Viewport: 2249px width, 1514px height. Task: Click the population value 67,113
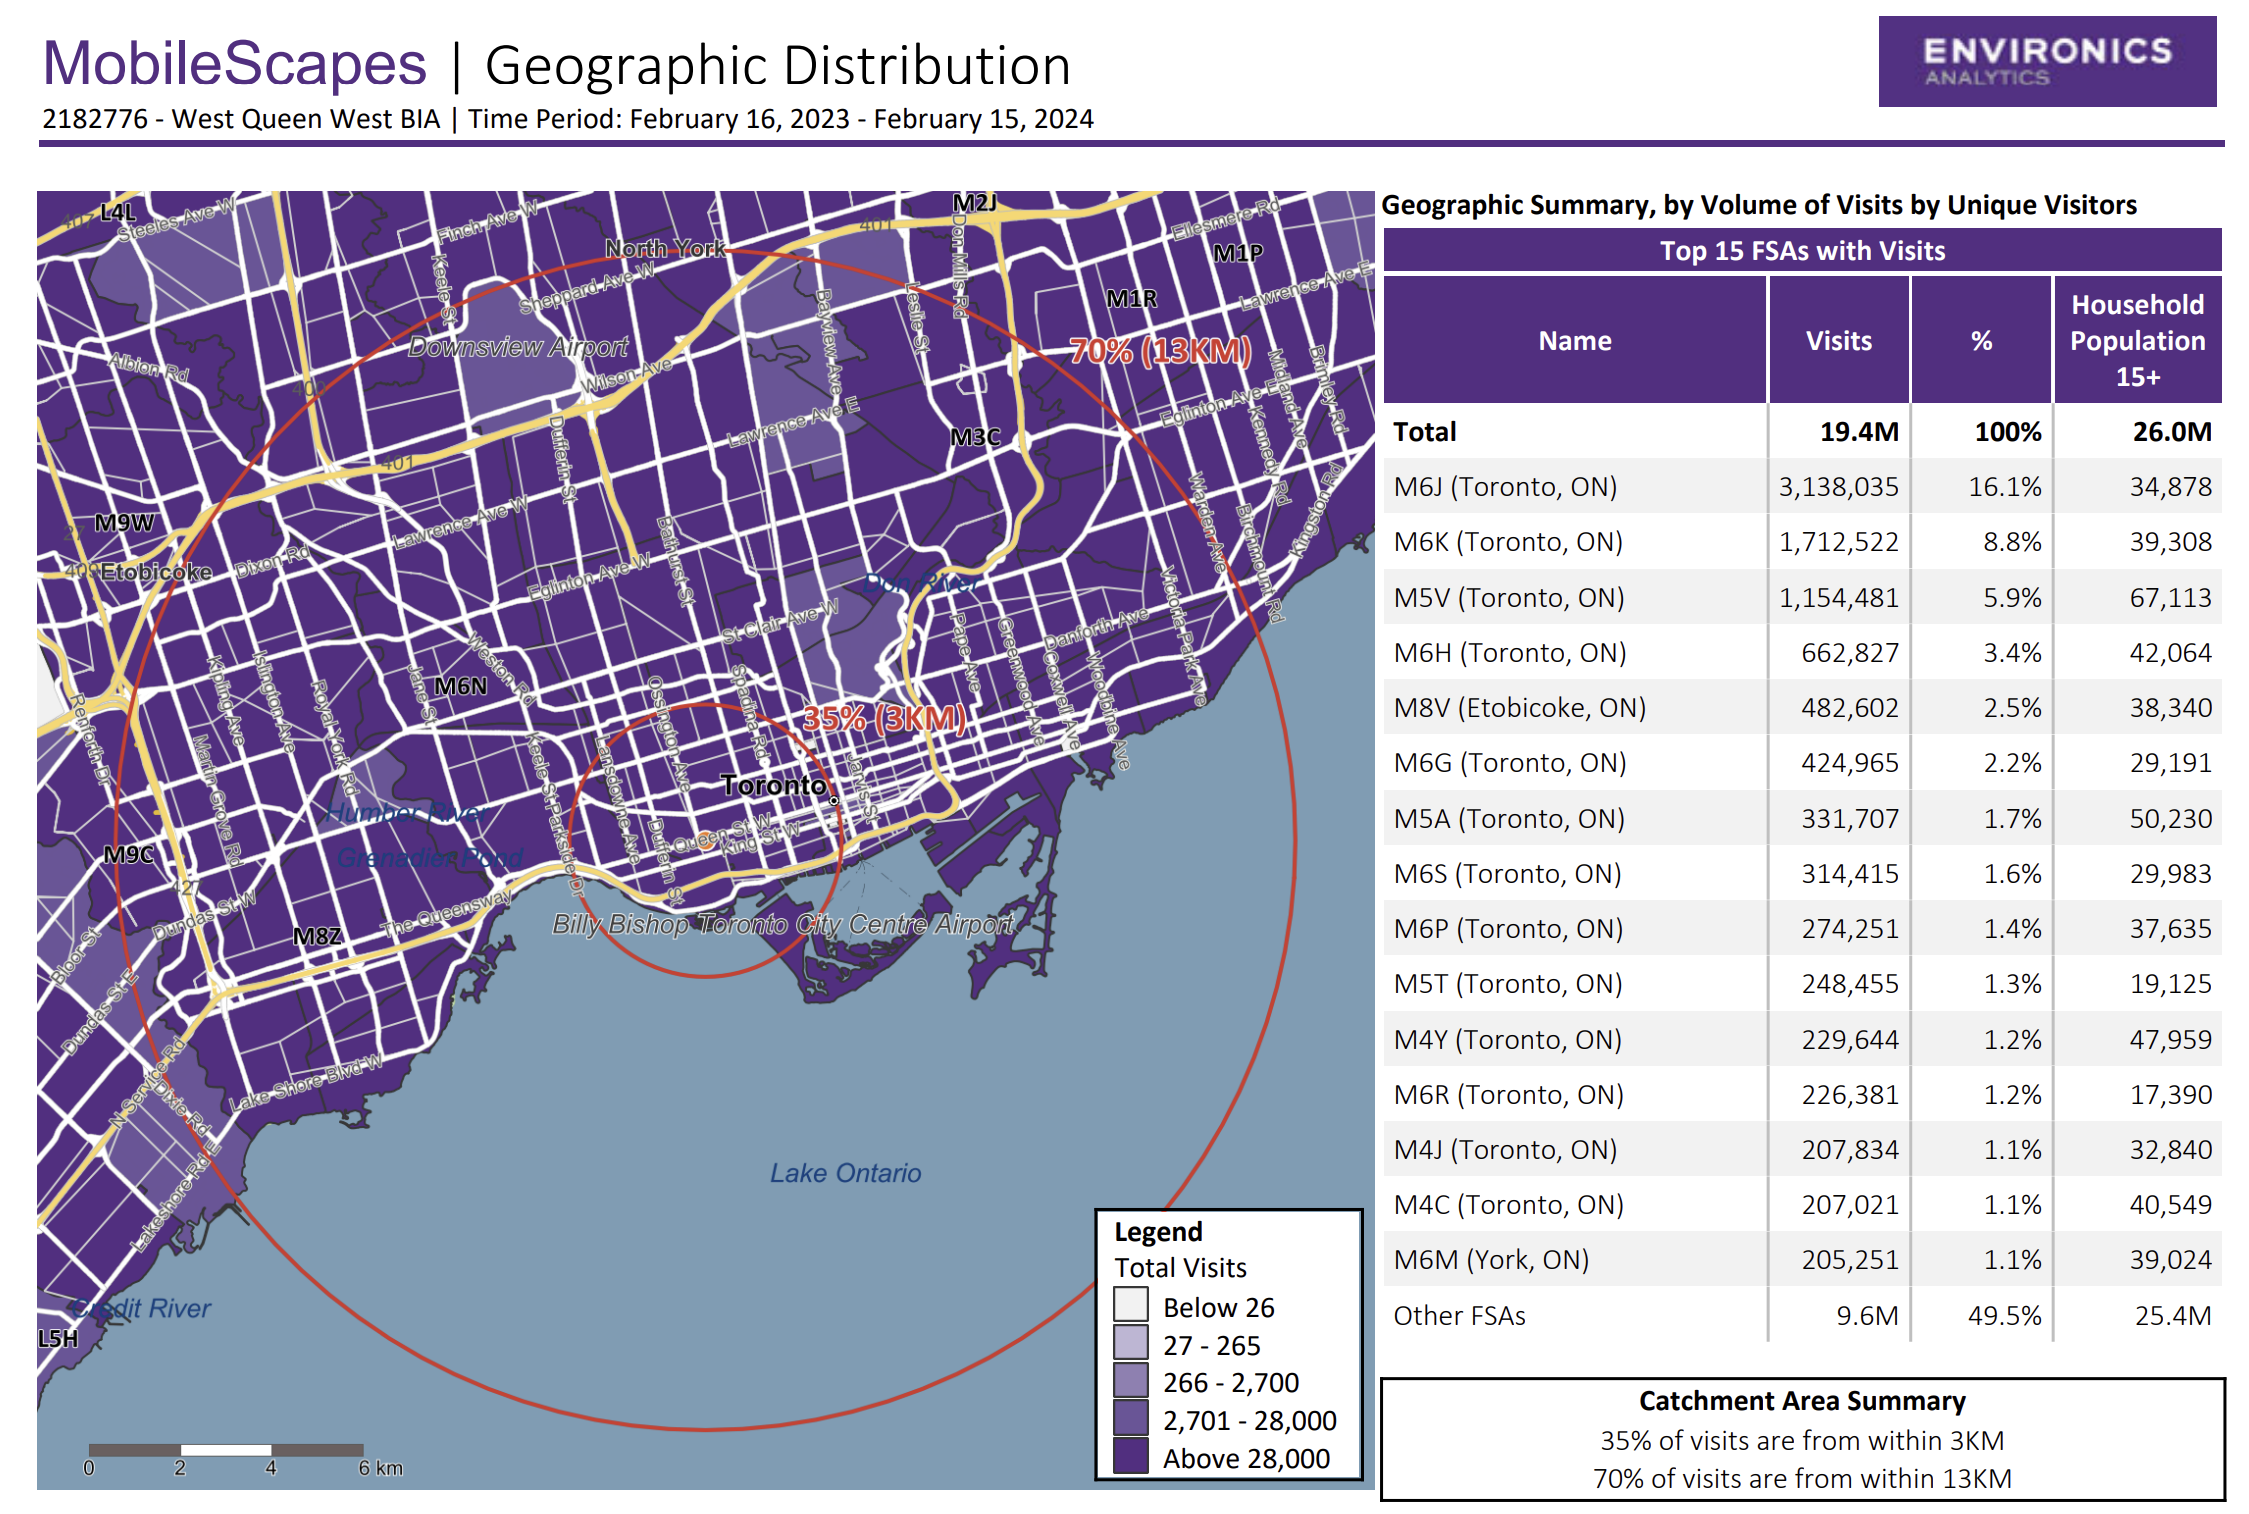tap(2170, 598)
